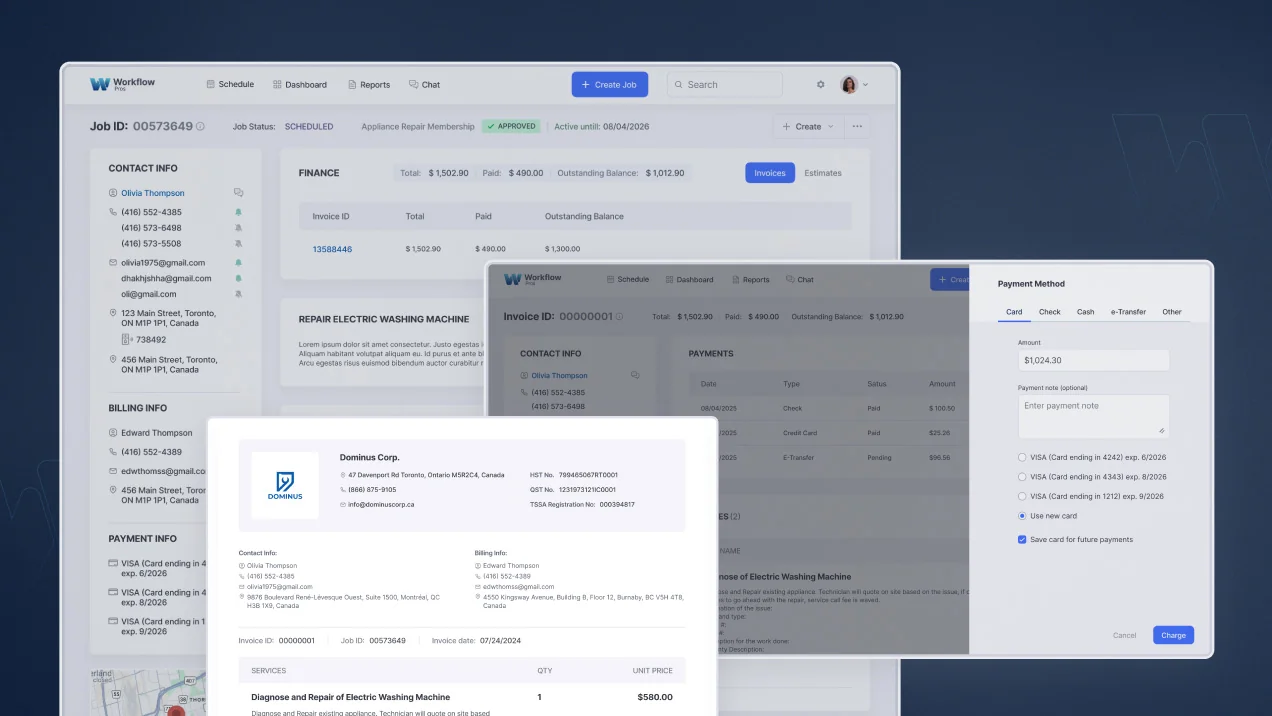1272x716 pixels.
Task: Click card icon beside VISA exp. 8/2026 in Payment Info
Action: pyautogui.click(x=113, y=592)
